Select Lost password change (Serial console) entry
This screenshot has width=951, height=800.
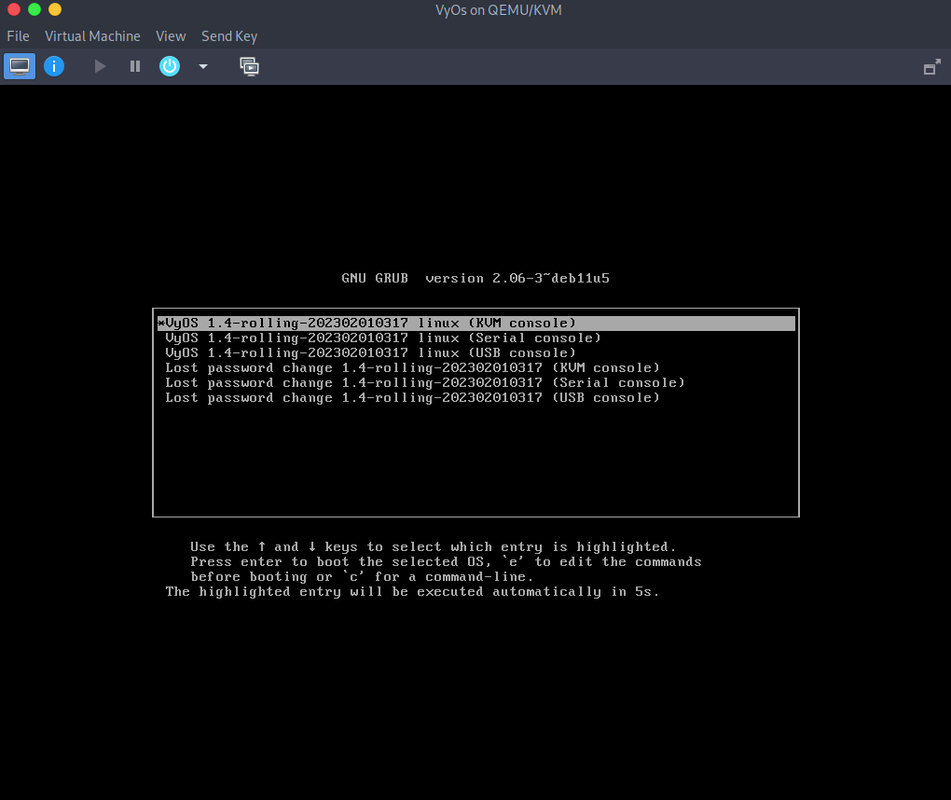pyautogui.click(x=476, y=383)
